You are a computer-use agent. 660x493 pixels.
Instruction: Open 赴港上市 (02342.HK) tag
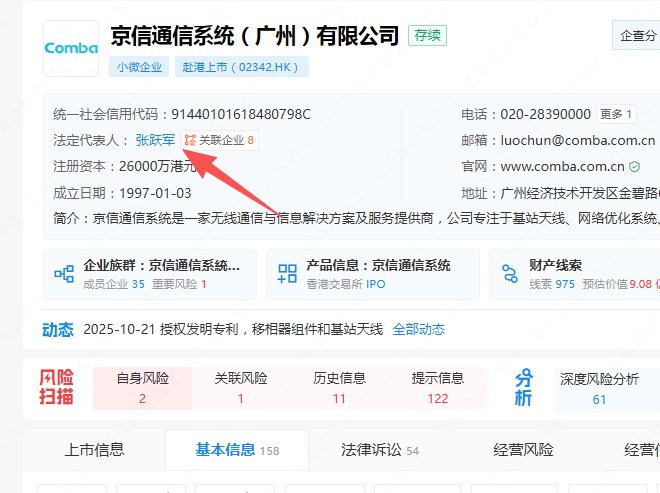[x=242, y=67]
